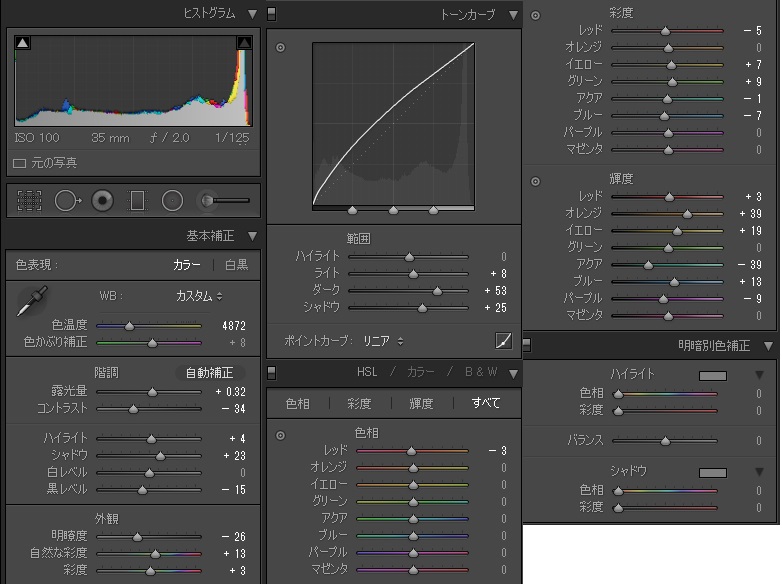Toggle the HSL panel on/off switch

[272, 373]
